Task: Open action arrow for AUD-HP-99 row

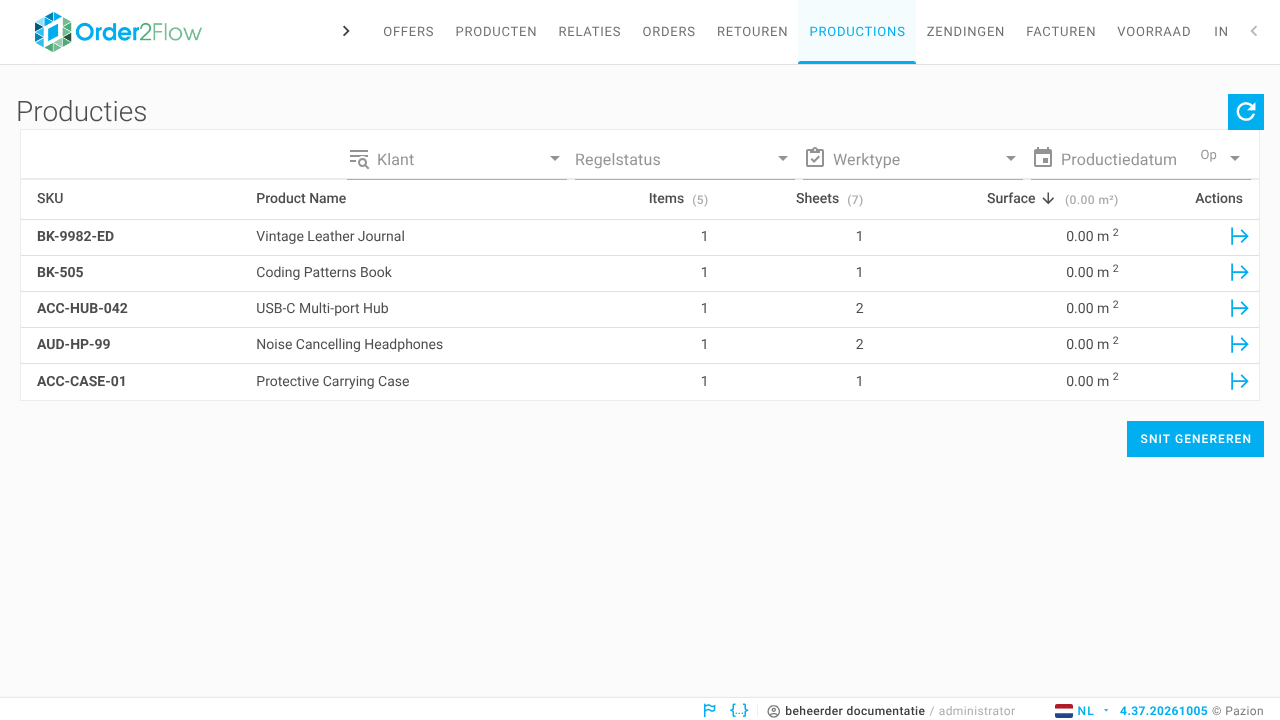Action: point(1239,344)
